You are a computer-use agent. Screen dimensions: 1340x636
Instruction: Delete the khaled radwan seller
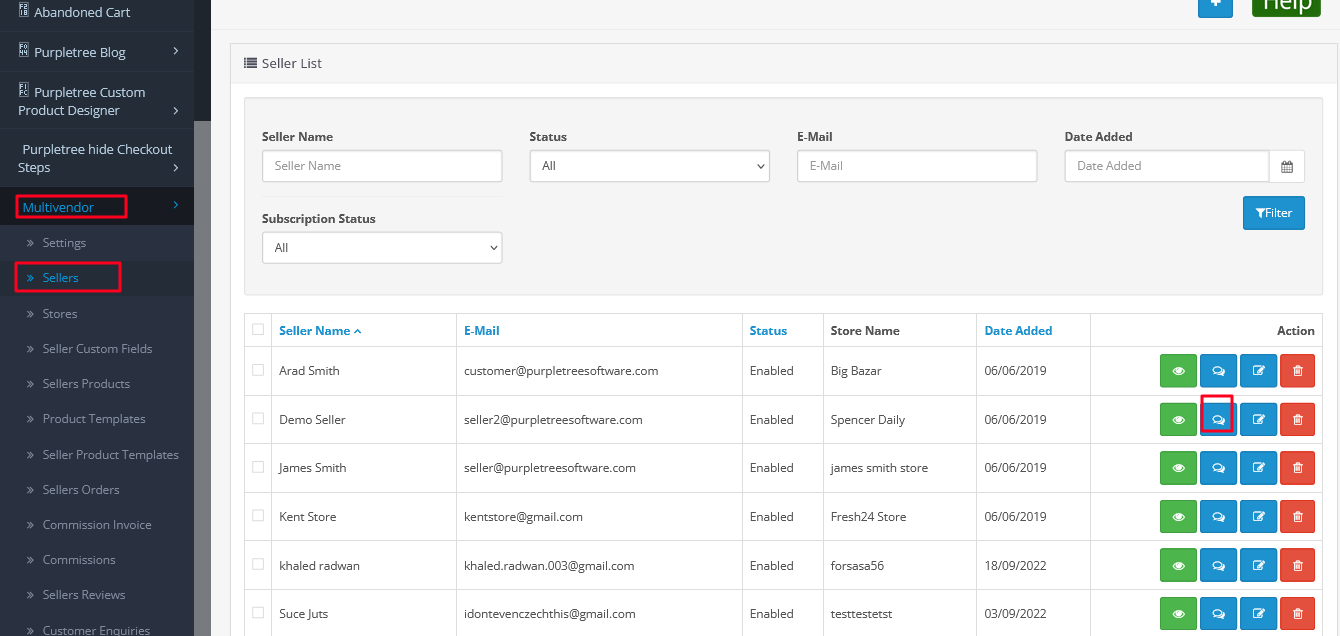tap(1298, 566)
